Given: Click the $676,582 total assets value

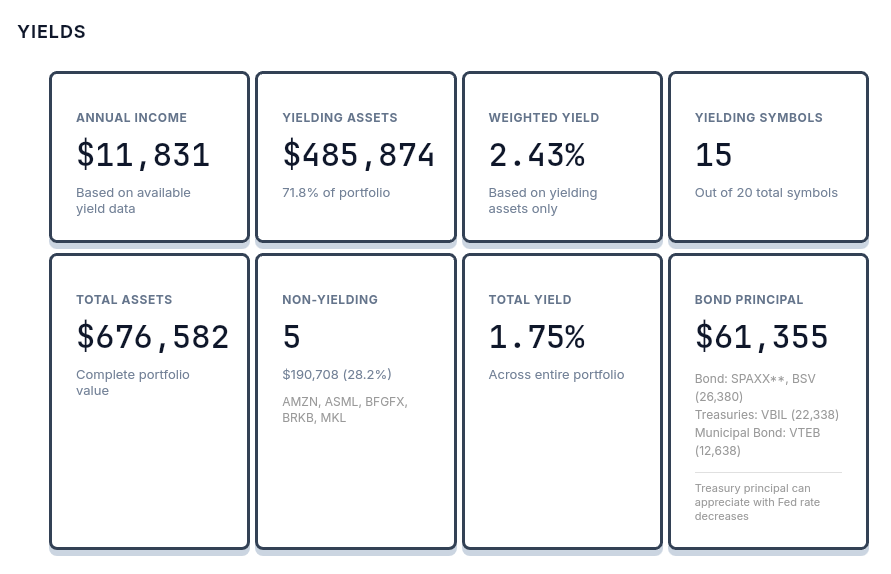Looking at the screenshot, I should [x=153, y=337].
